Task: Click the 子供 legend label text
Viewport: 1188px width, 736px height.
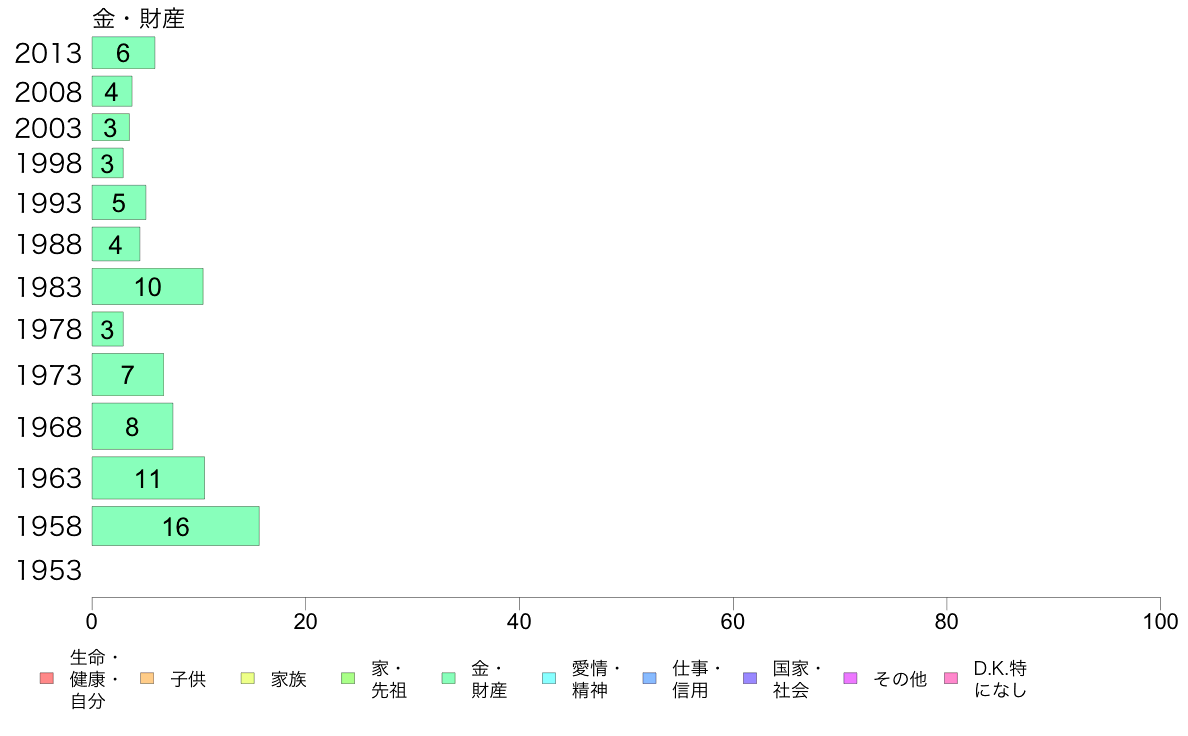Action: pos(188,679)
